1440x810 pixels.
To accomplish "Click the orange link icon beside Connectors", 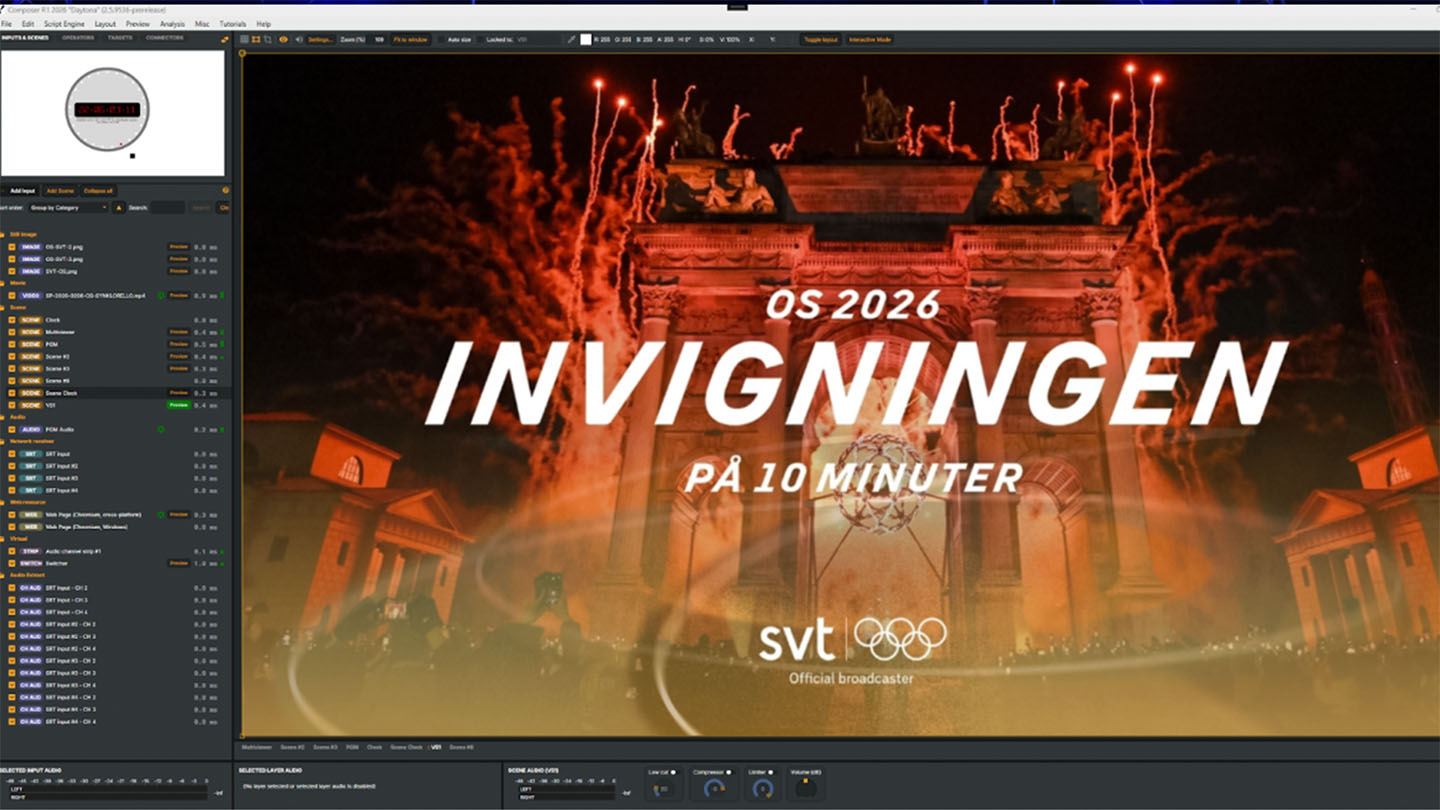I will pos(225,40).
